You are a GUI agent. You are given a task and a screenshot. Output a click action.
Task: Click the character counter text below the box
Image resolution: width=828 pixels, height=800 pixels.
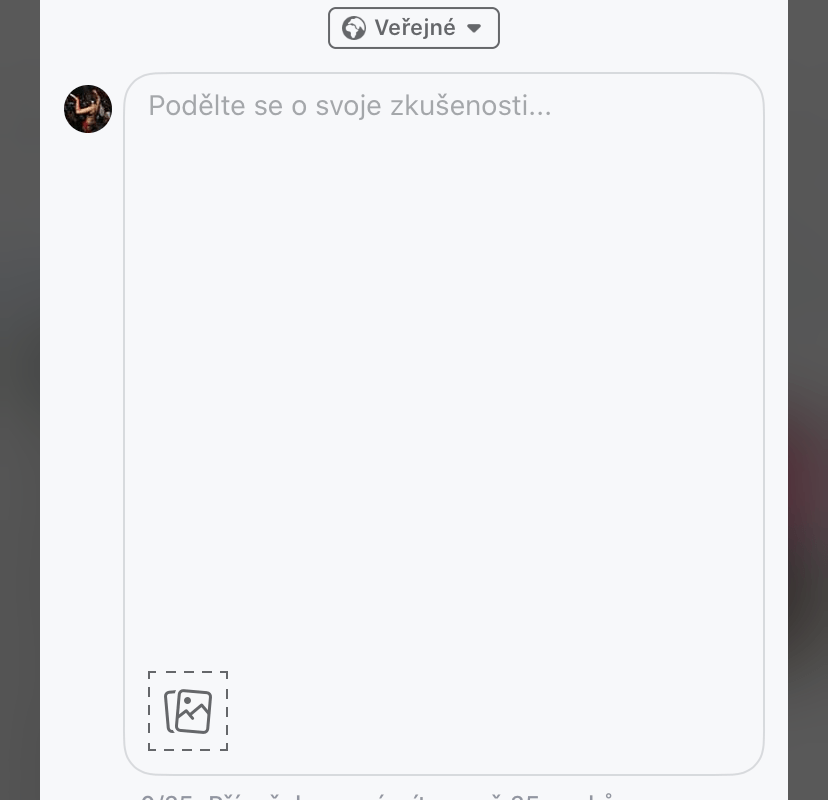click(378, 796)
